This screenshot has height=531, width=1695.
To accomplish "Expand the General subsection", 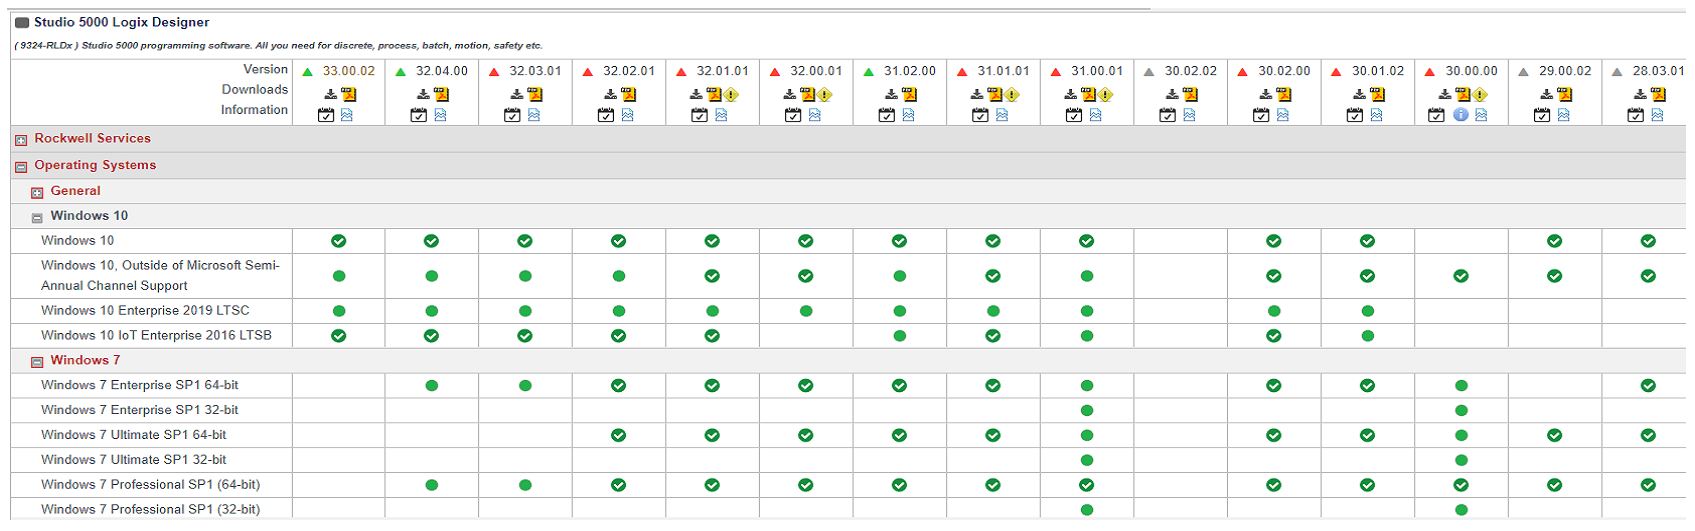I will coord(37,192).
